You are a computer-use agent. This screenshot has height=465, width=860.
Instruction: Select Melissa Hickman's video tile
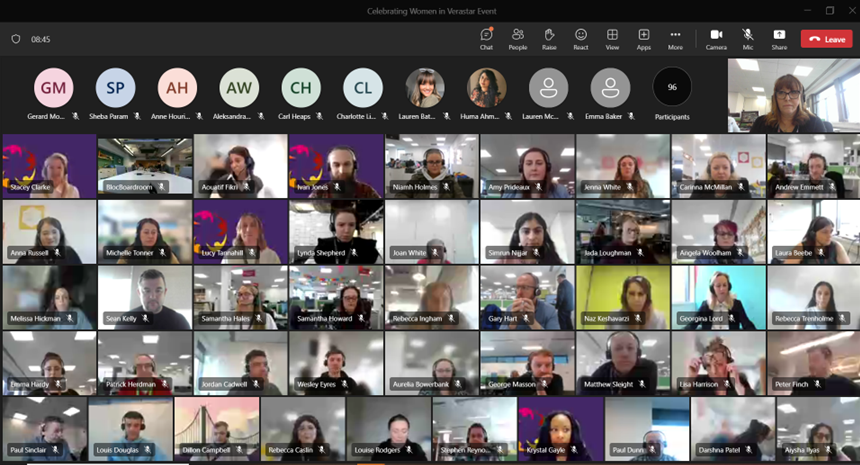click(x=49, y=298)
